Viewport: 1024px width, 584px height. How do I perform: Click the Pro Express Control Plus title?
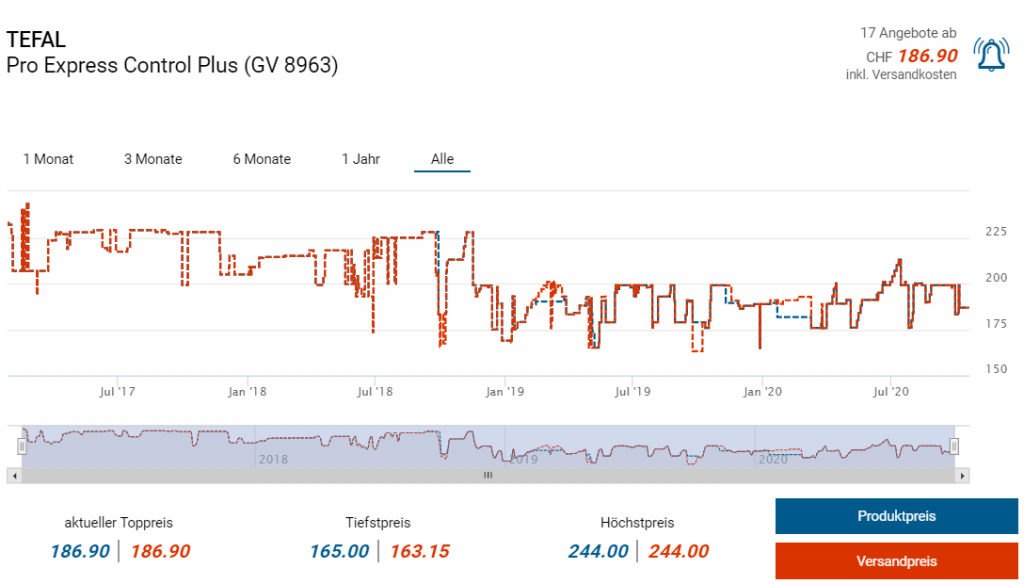point(172,65)
